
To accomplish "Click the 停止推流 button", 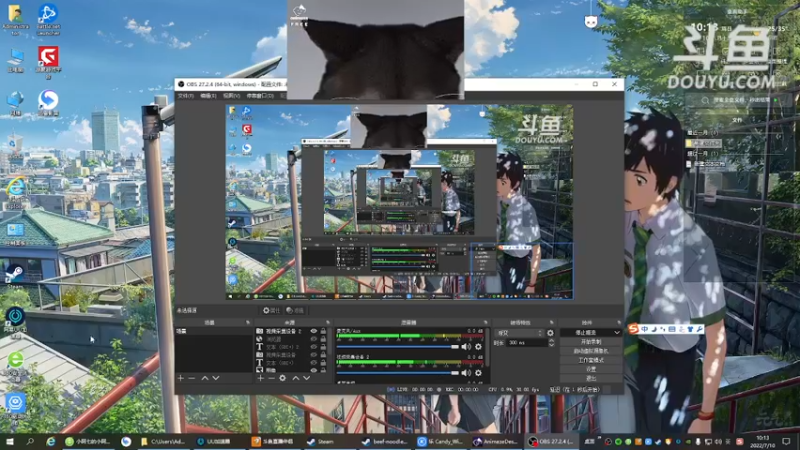I will [586, 333].
